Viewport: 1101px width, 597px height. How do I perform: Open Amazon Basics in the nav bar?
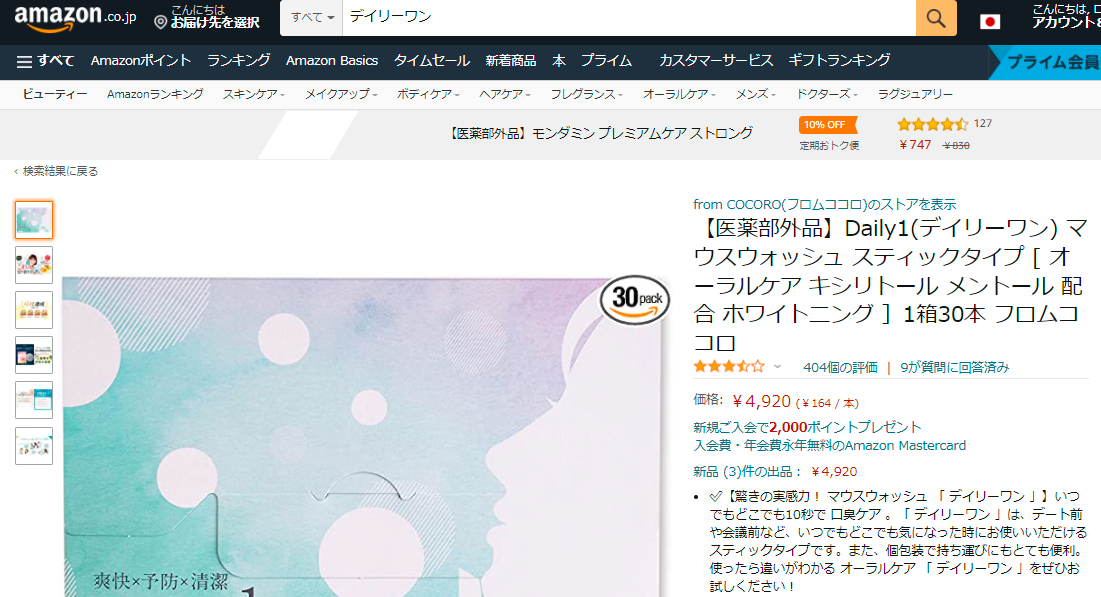332,61
